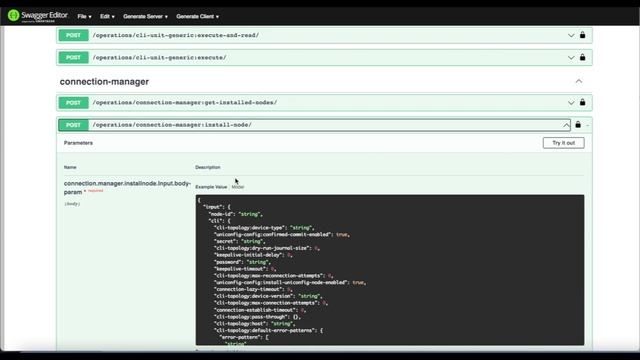Click the "connection-establish-timeout" line
Image resolution: width=640 pixels, height=360 pixels.
[260, 310]
